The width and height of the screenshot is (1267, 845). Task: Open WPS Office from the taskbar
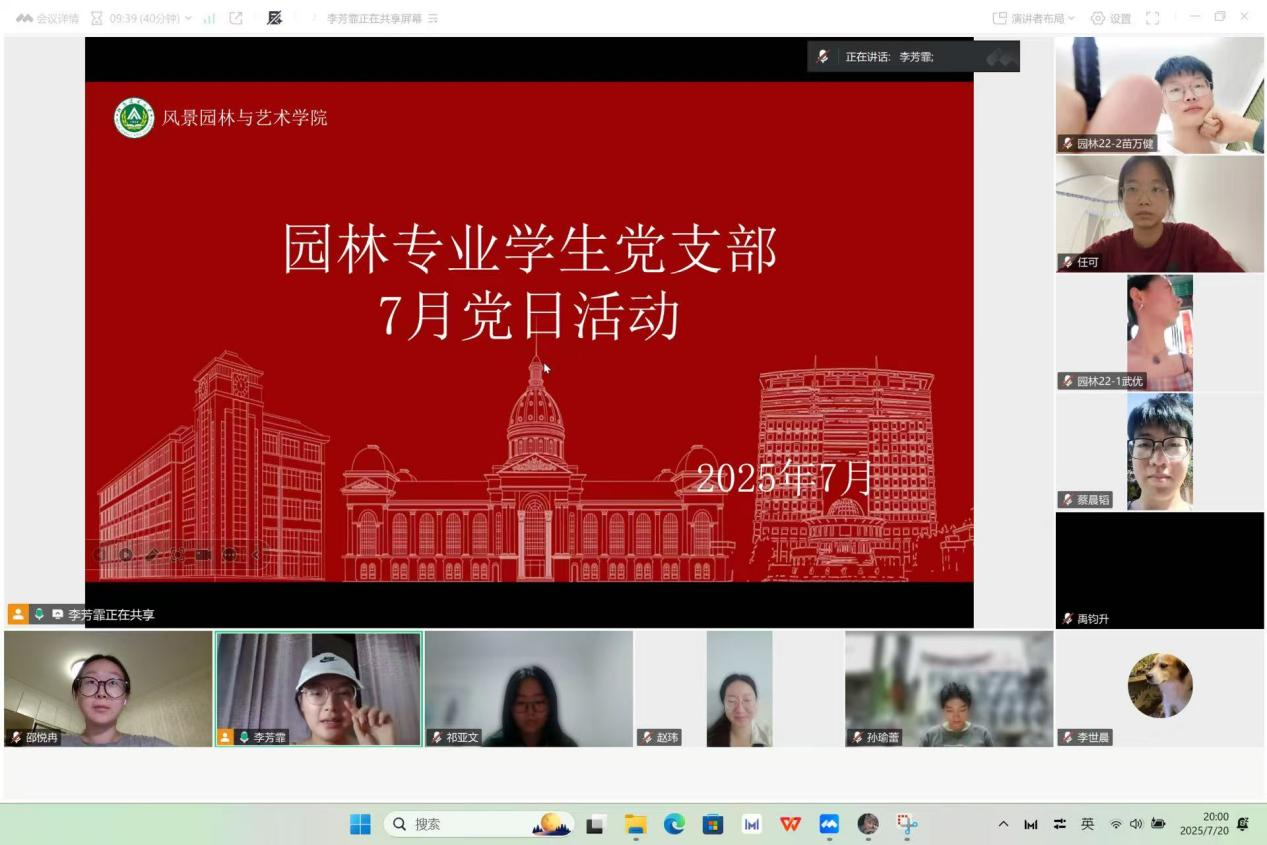point(790,824)
